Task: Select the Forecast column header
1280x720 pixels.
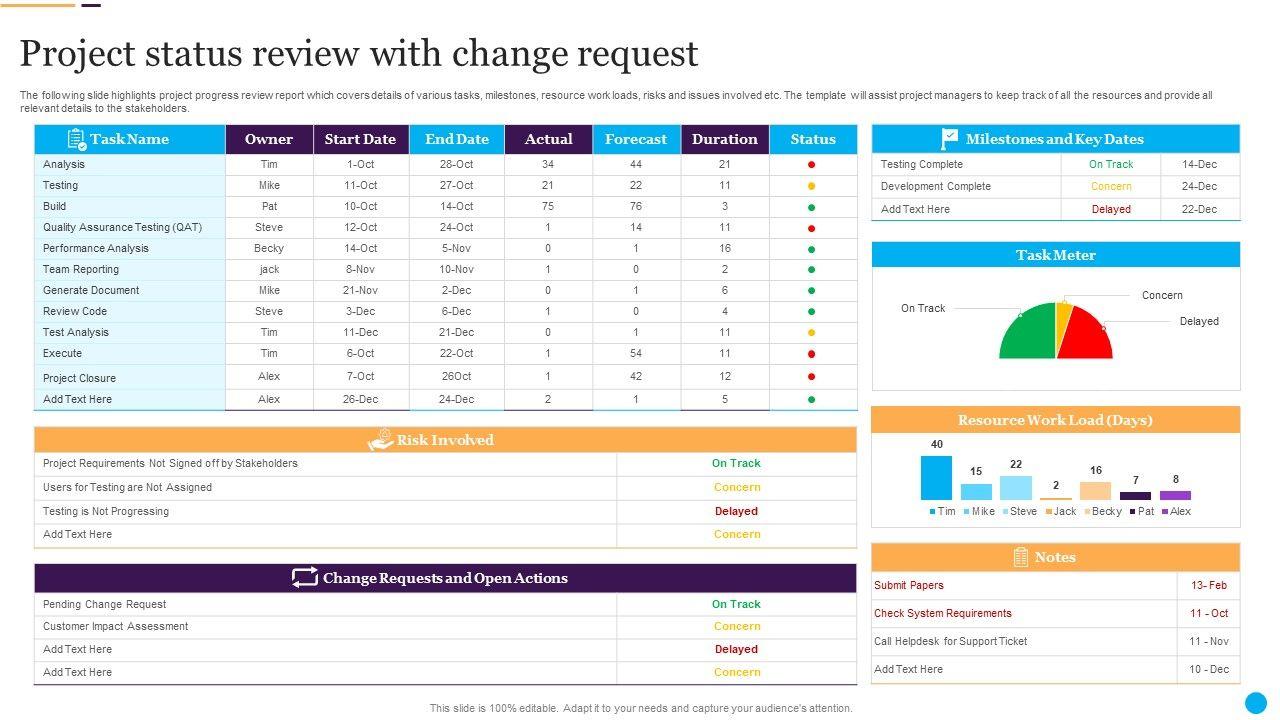Action: (636, 139)
